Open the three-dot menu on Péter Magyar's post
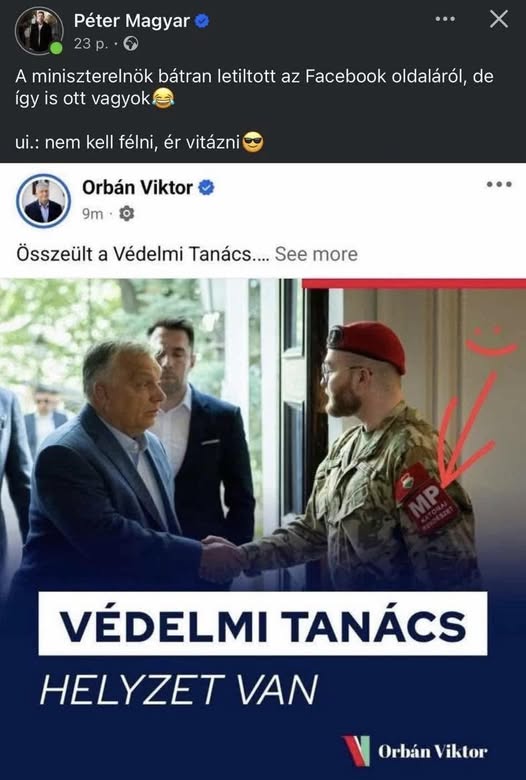The image size is (526, 780). (x=445, y=19)
